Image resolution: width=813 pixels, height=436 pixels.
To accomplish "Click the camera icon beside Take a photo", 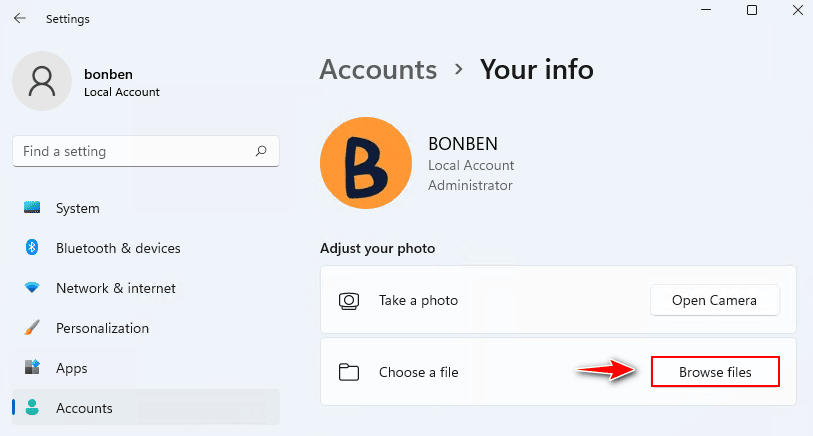I will tap(349, 300).
